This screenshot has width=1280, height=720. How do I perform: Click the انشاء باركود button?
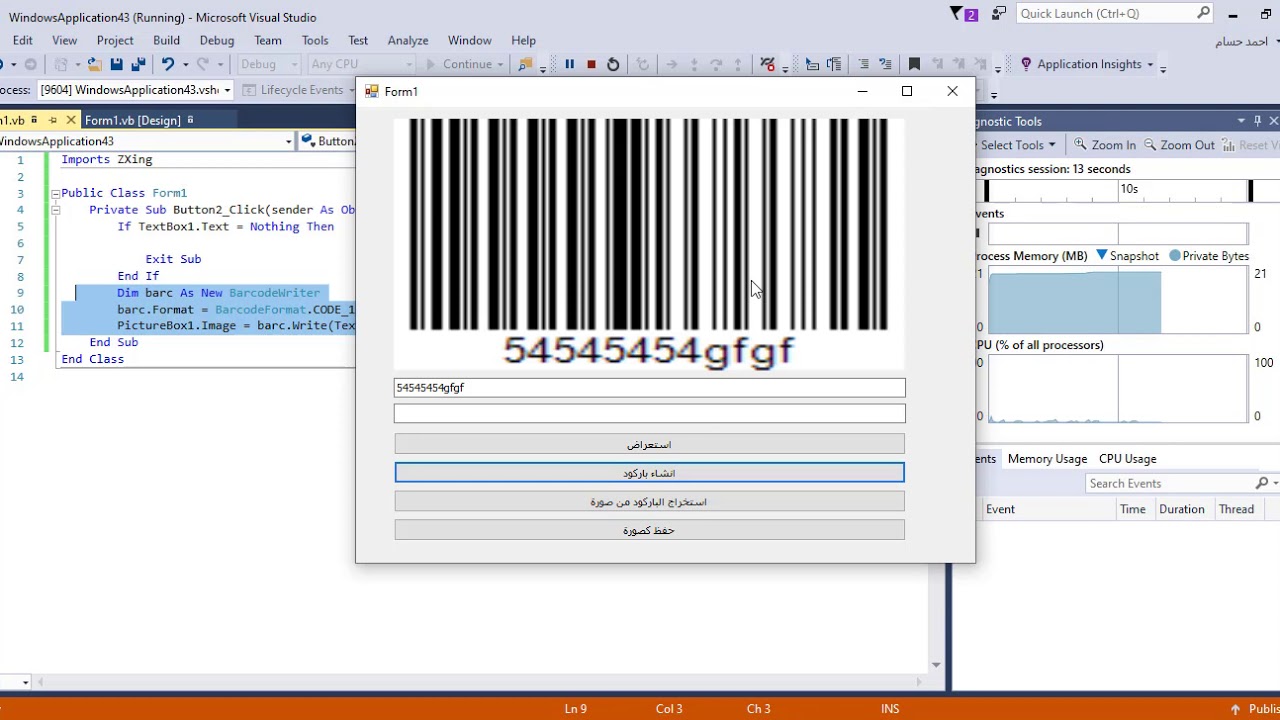pos(649,473)
